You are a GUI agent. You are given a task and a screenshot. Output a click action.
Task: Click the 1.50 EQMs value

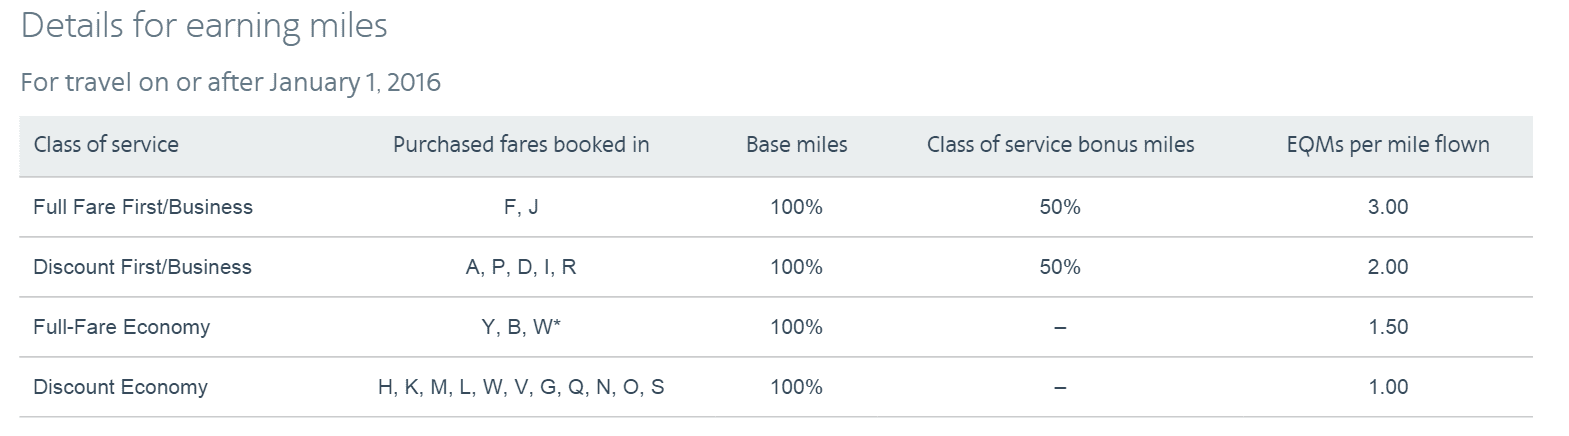[x=1388, y=327]
